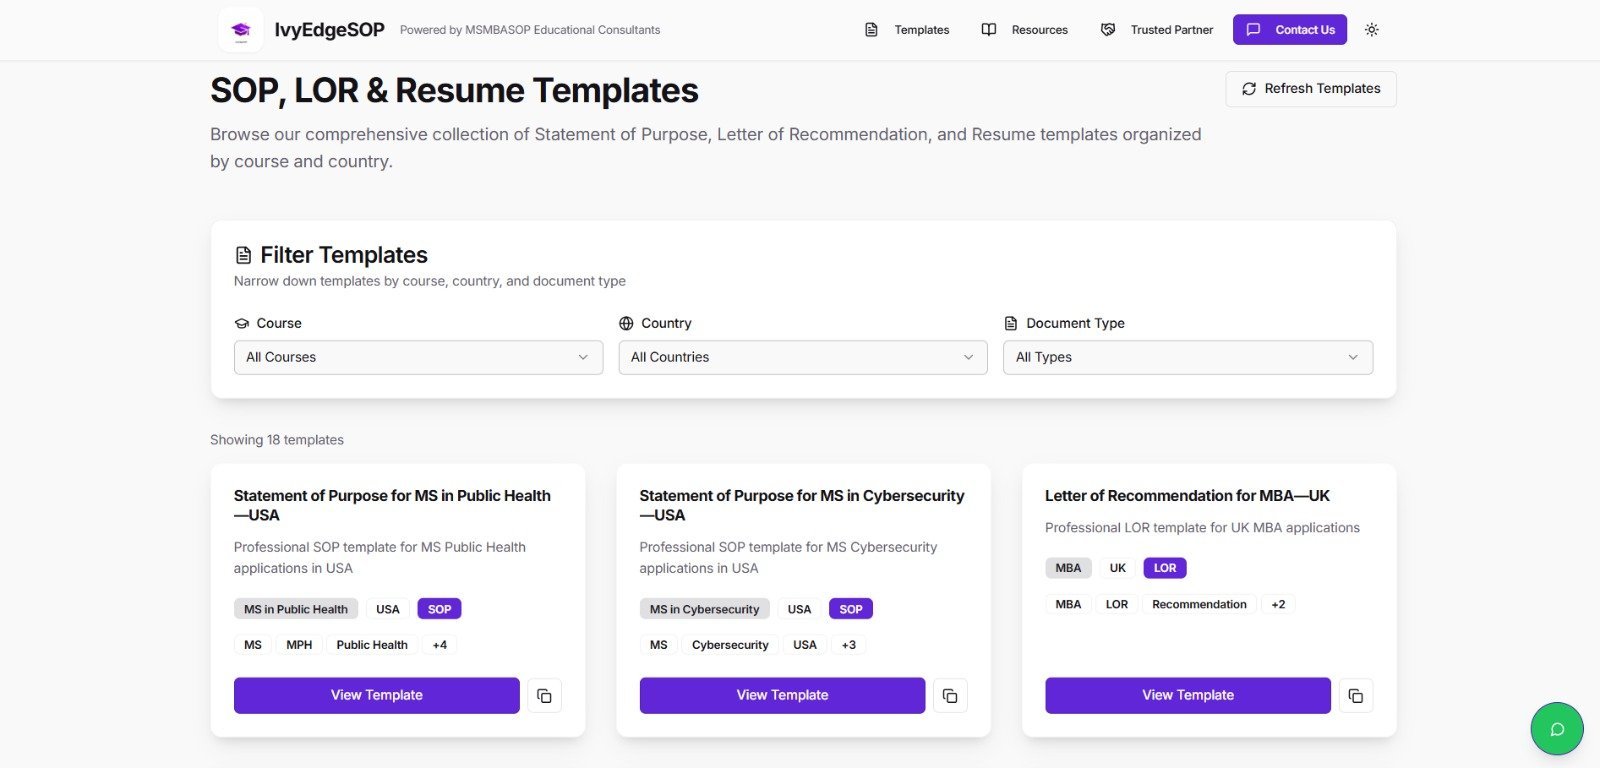Copy the MS in Public Health template
Image resolution: width=1600 pixels, height=768 pixels.
click(x=544, y=695)
